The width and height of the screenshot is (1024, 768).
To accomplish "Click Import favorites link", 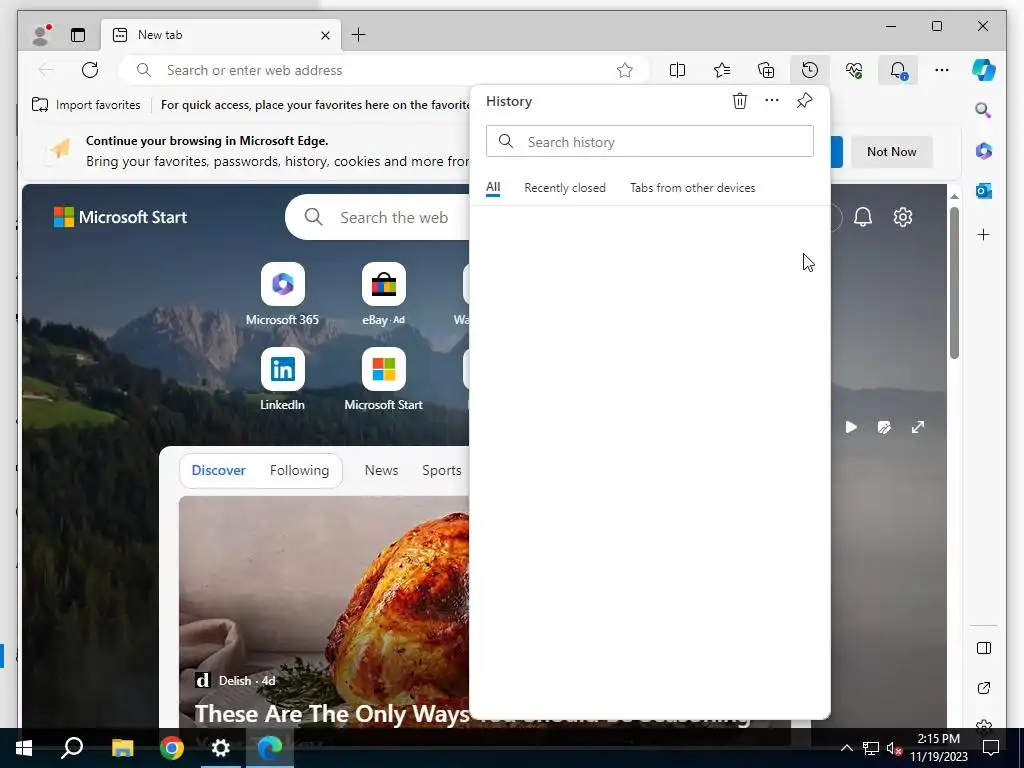I will [x=86, y=104].
